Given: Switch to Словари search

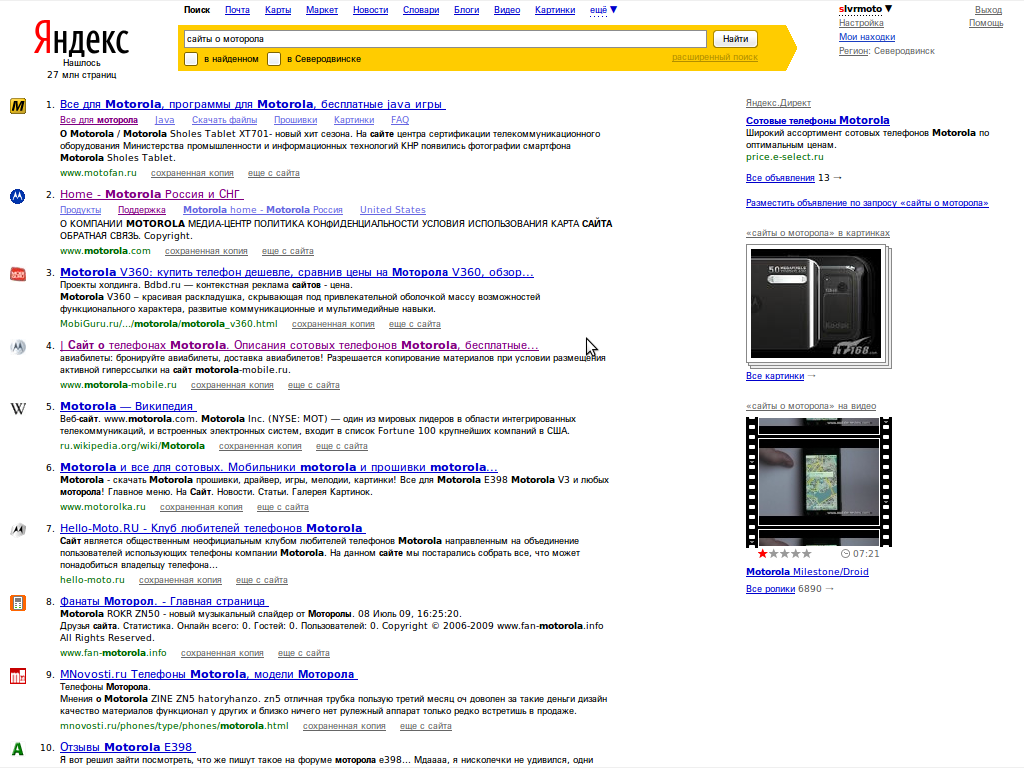Looking at the screenshot, I should [421, 10].
